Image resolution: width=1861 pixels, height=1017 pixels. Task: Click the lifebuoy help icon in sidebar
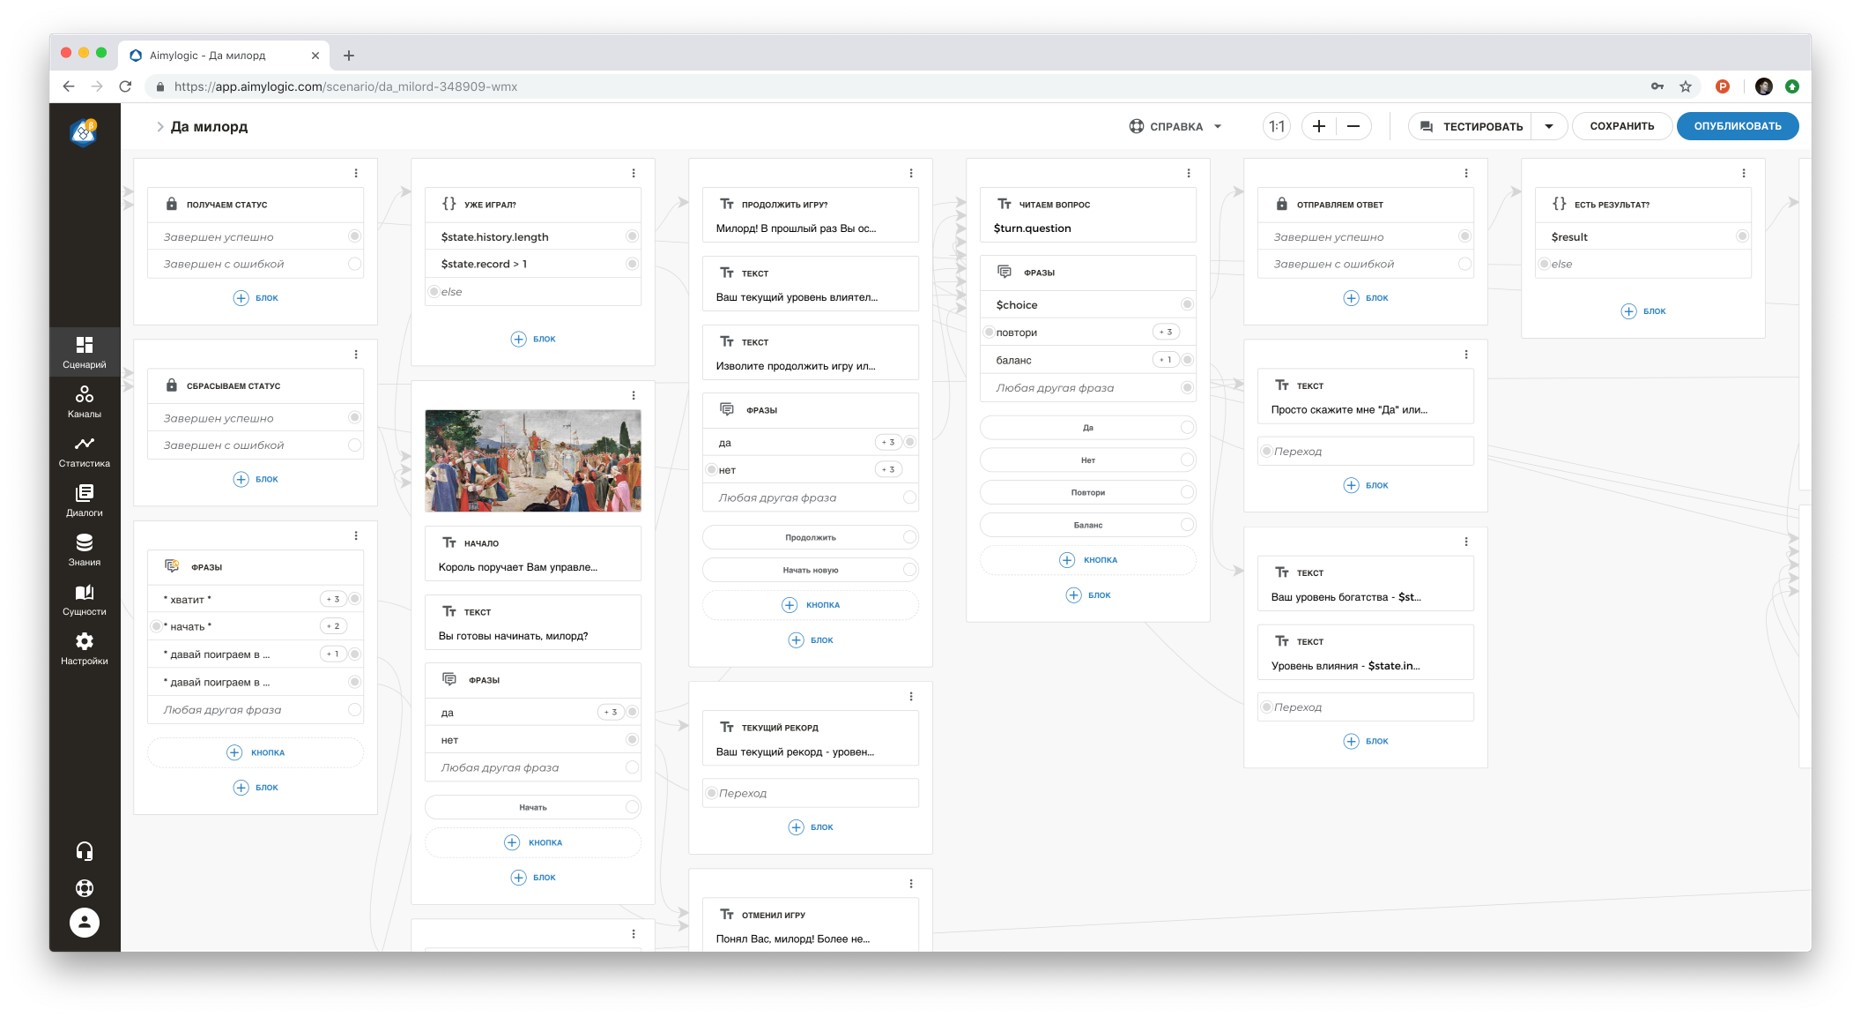84,888
